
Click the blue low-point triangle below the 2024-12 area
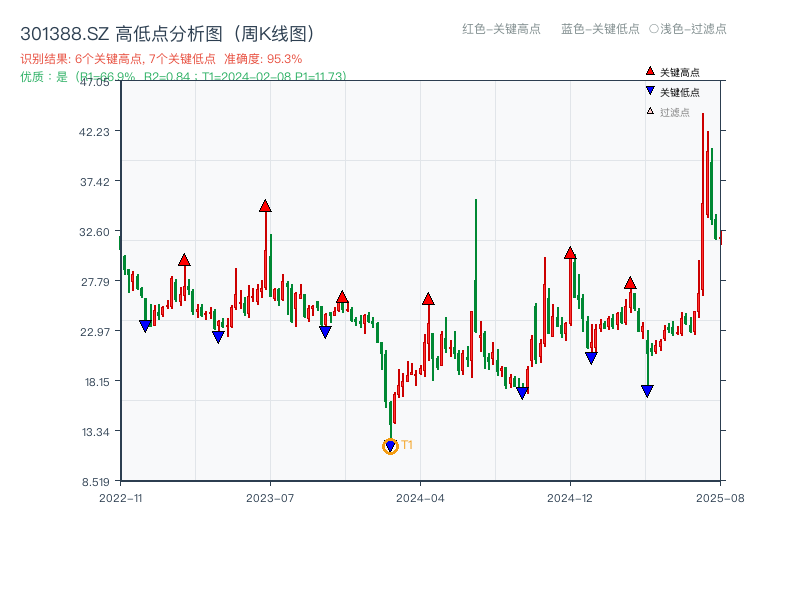591,356
